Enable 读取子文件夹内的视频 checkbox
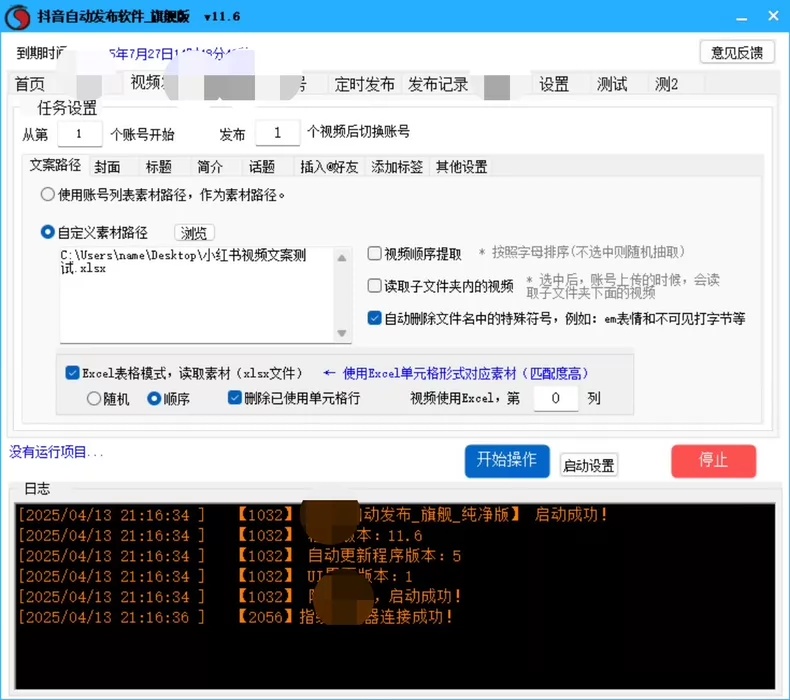Image resolution: width=790 pixels, height=700 pixels. point(374,286)
